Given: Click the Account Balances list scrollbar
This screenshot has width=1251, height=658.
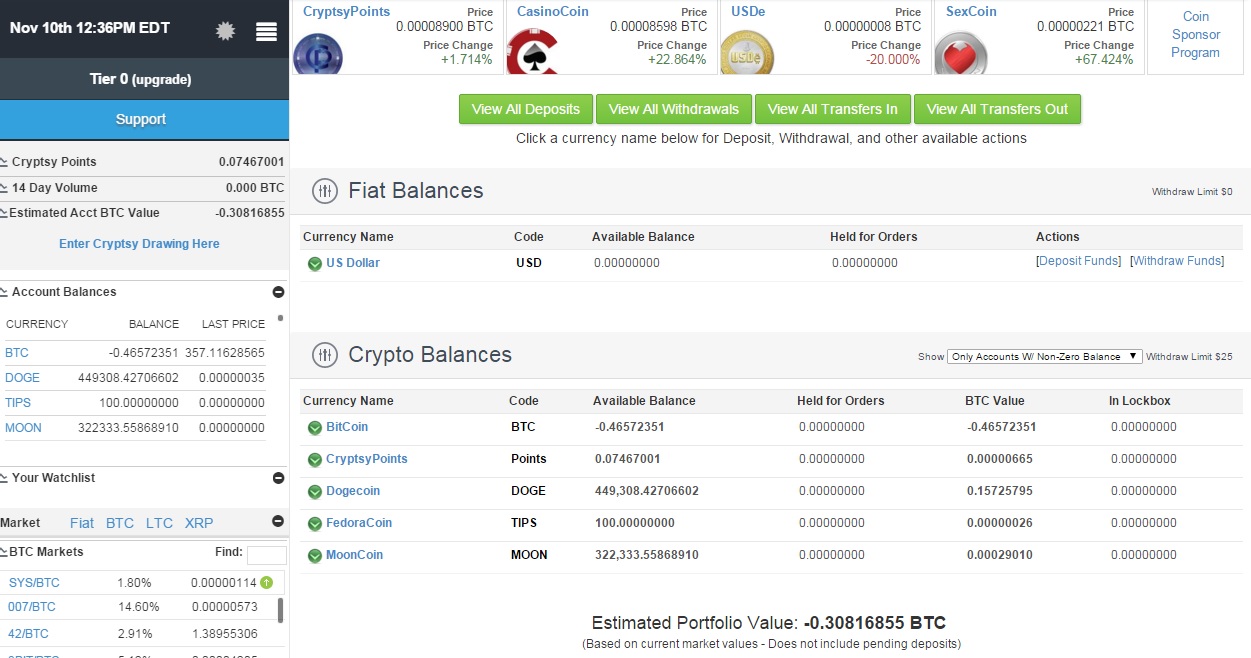Looking at the screenshot, I should [x=280, y=319].
